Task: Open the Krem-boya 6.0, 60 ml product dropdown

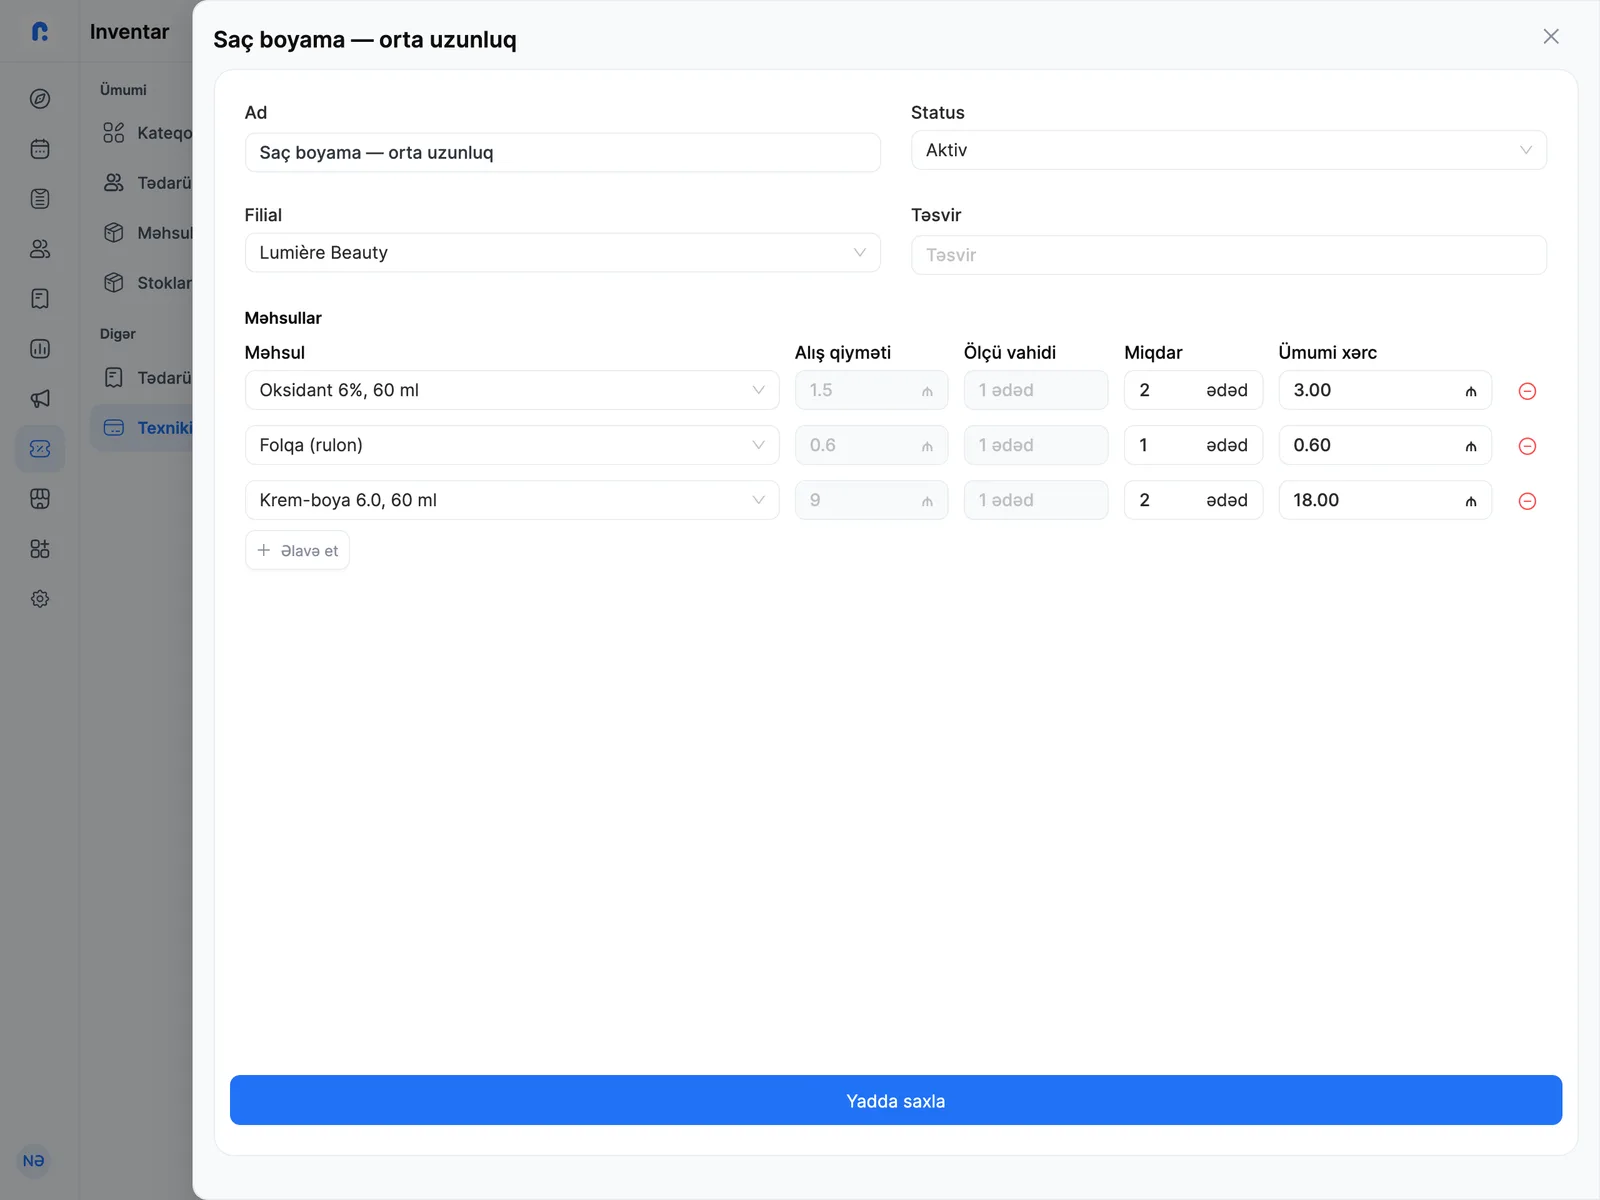Action: [x=512, y=500]
